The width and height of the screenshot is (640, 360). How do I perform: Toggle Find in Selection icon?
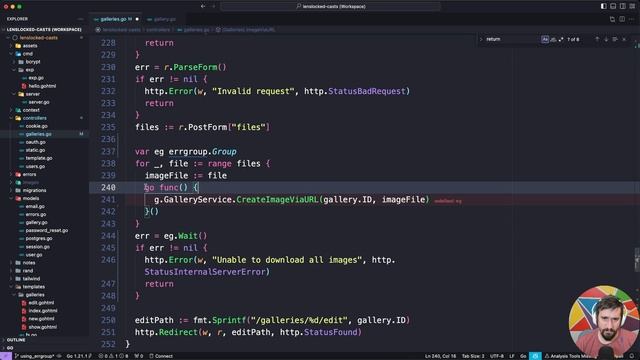[x=615, y=39]
